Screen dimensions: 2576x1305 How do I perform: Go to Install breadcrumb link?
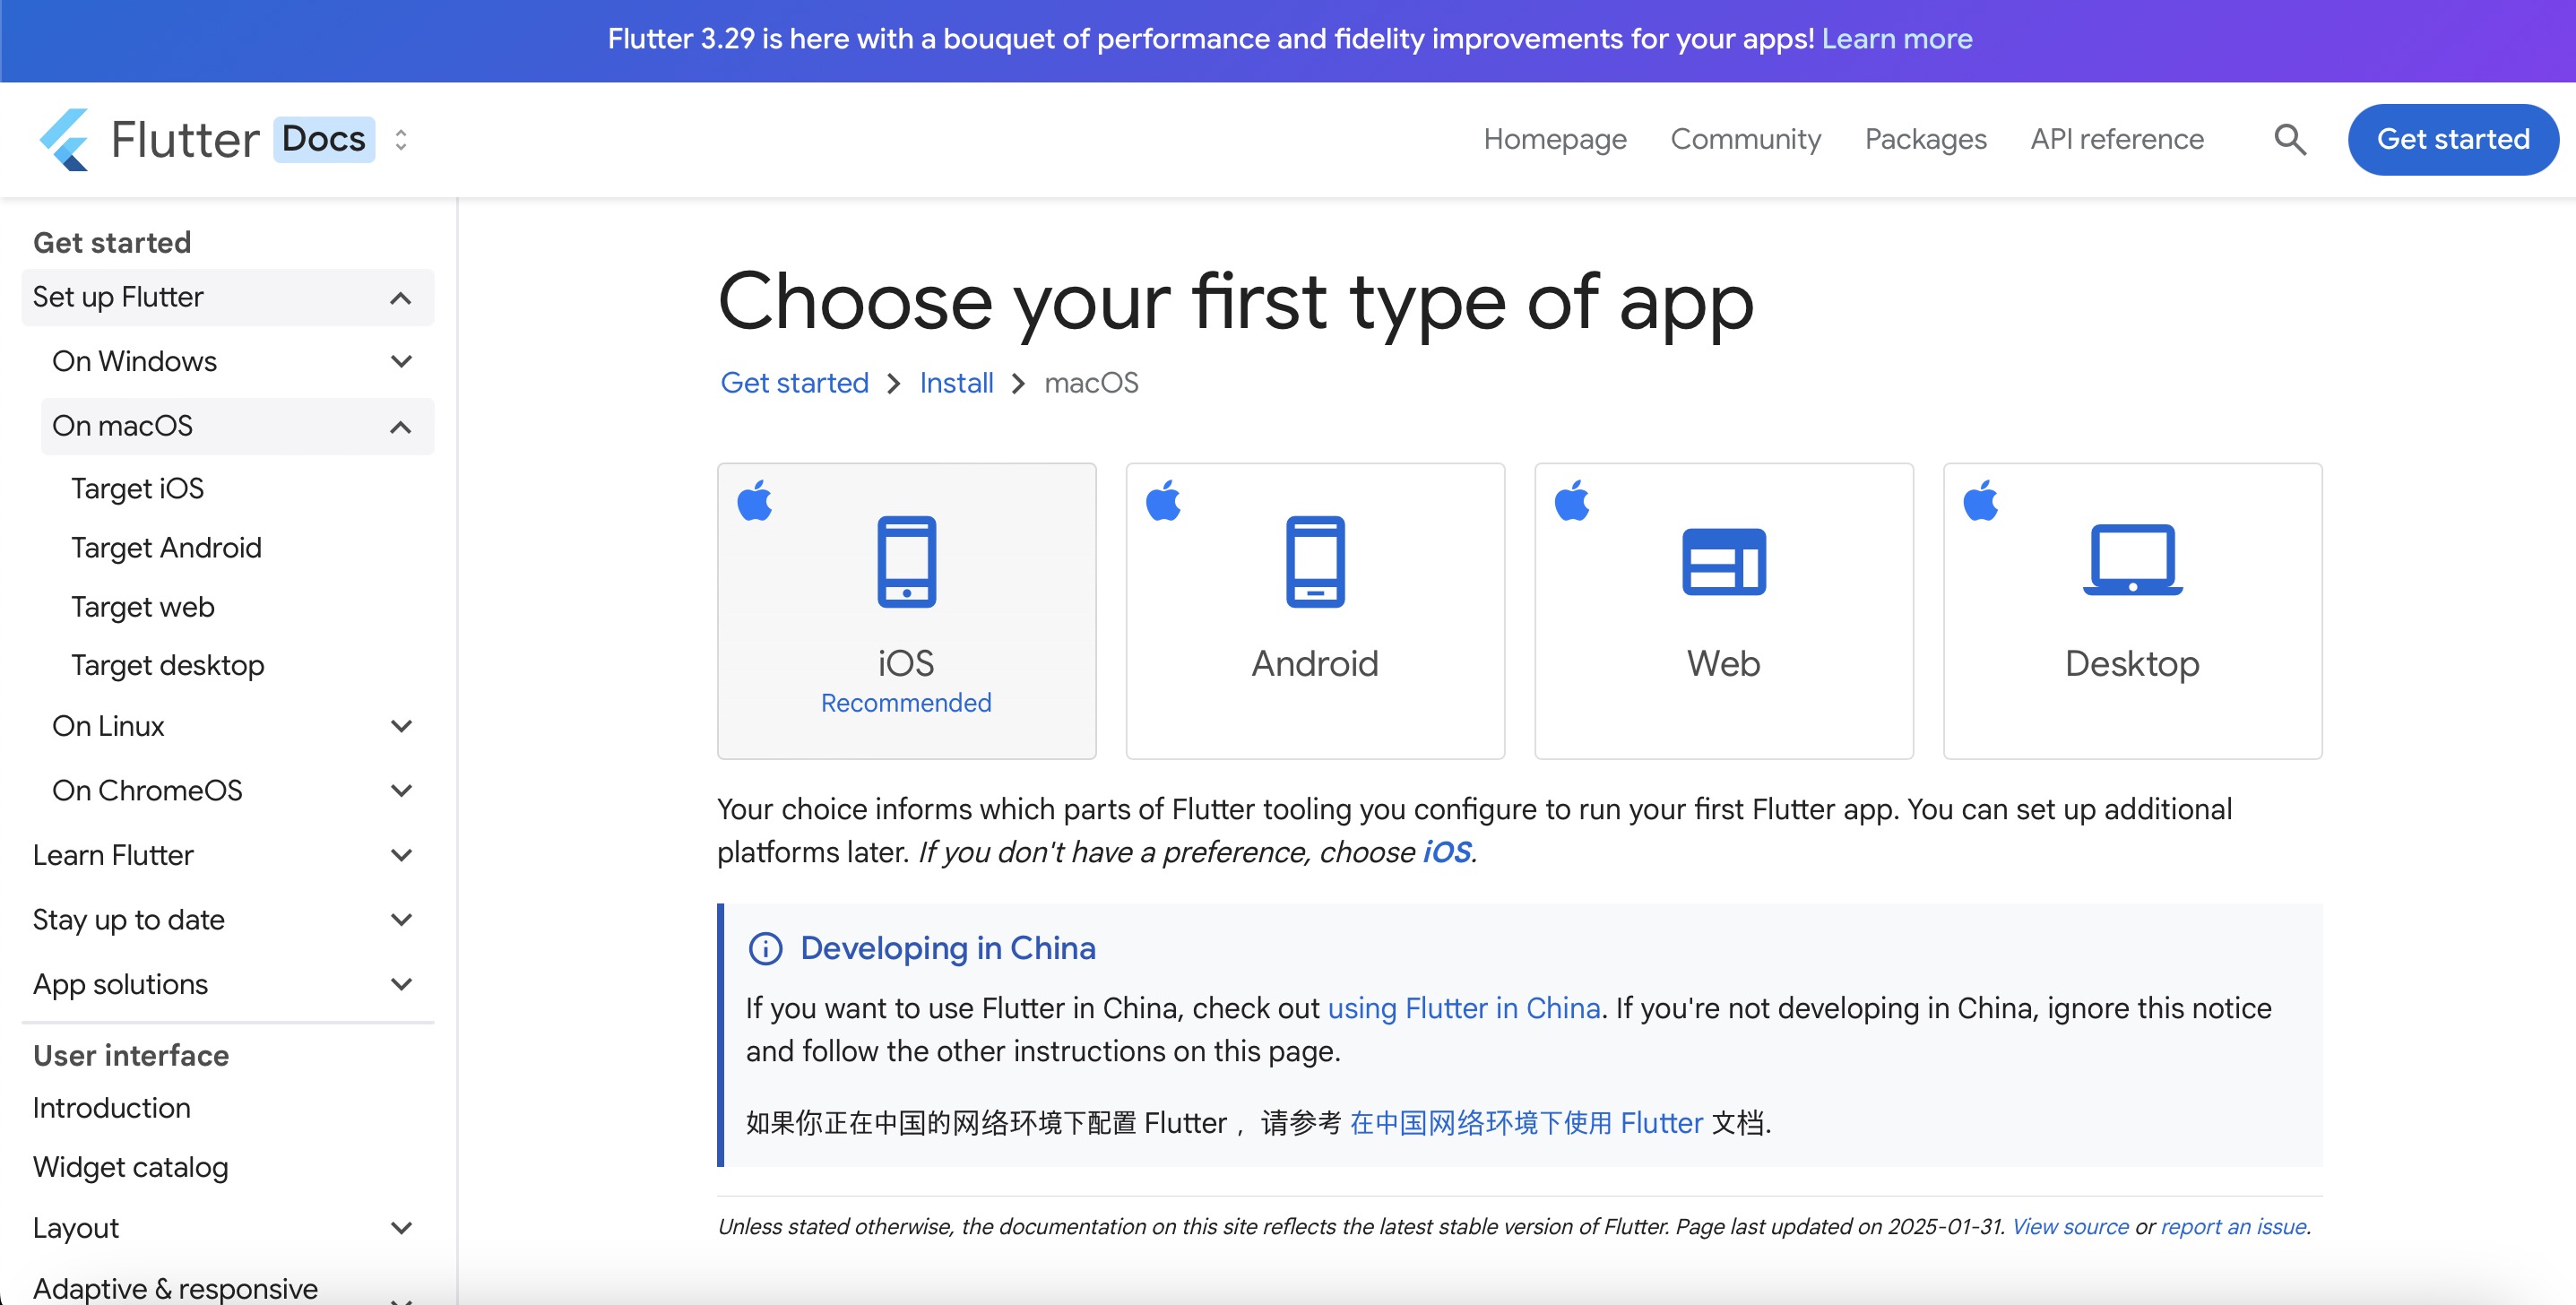click(x=956, y=383)
